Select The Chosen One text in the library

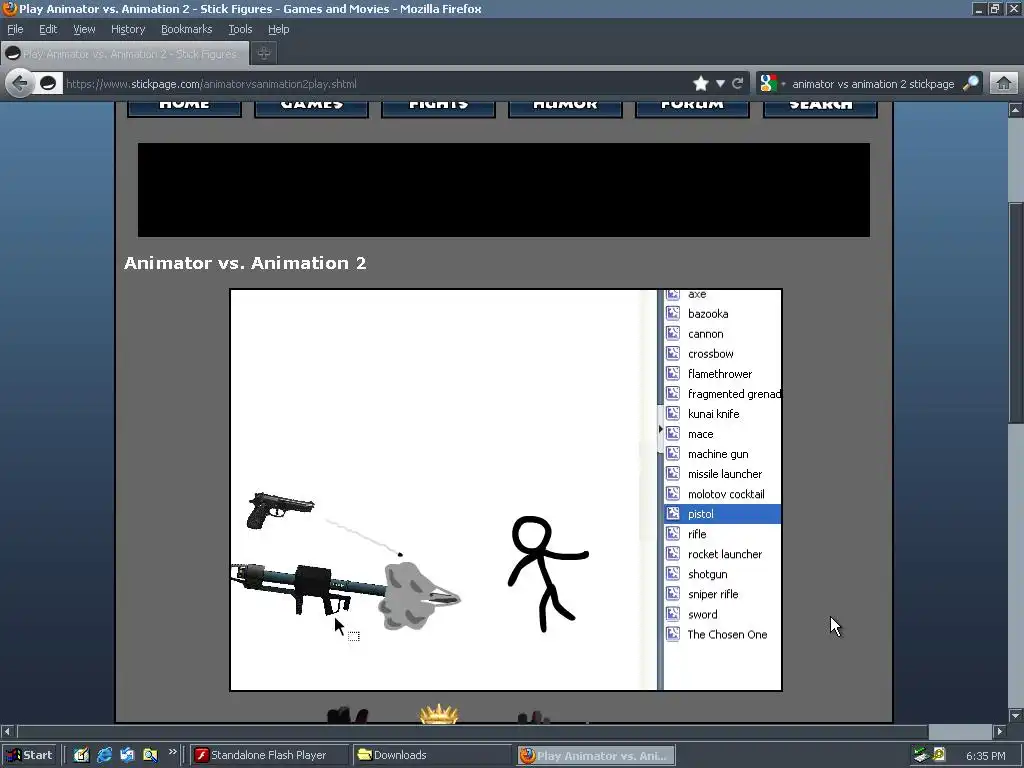(x=727, y=634)
